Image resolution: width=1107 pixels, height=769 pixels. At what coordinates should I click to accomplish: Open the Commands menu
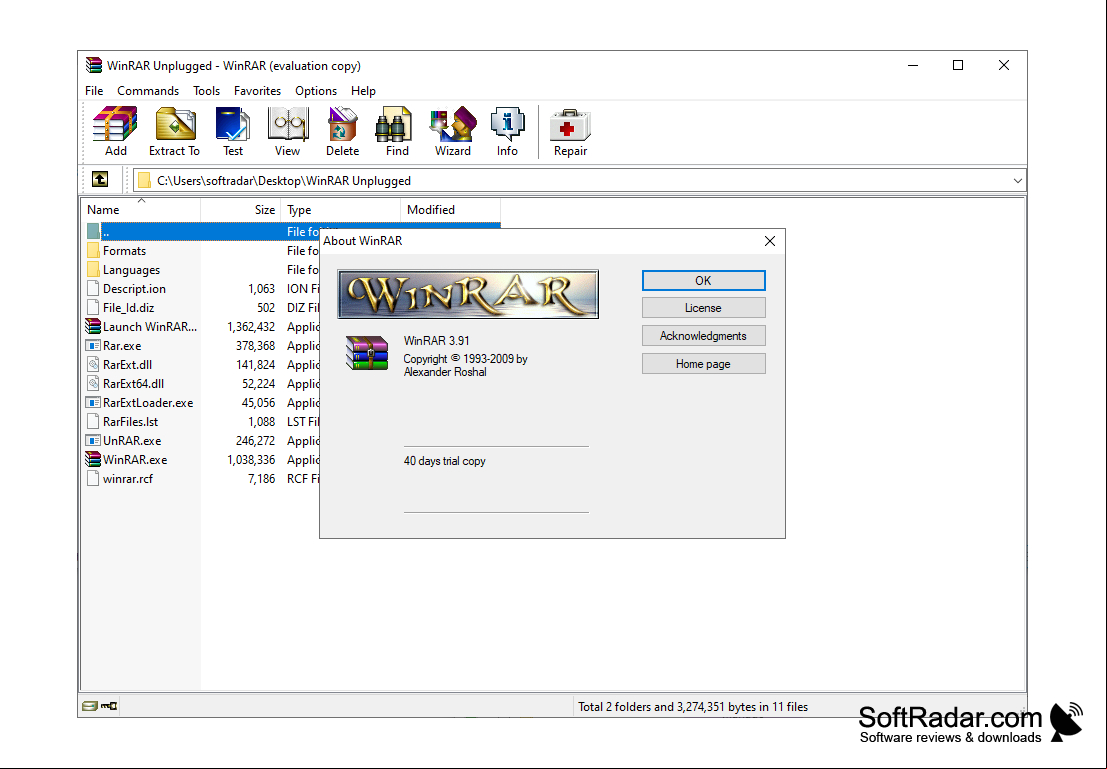coord(148,90)
